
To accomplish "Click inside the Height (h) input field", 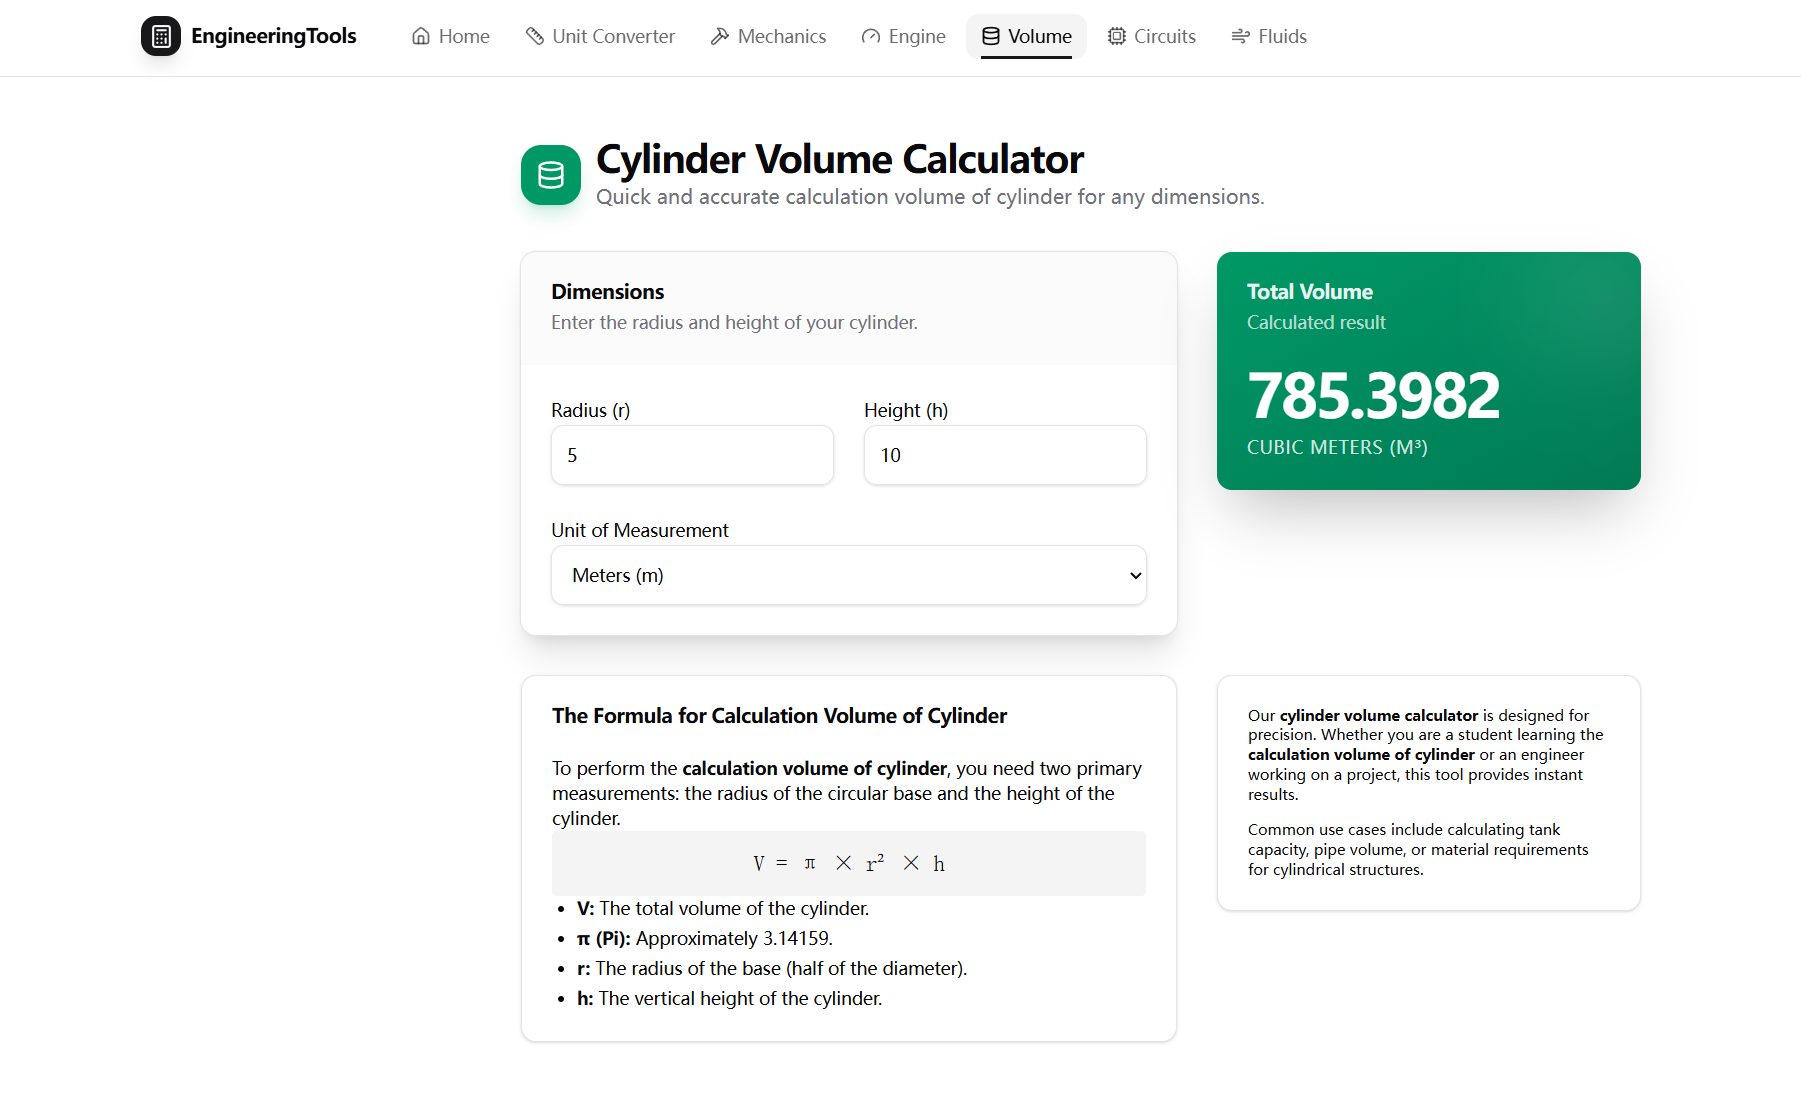I will click(x=1004, y=455).
